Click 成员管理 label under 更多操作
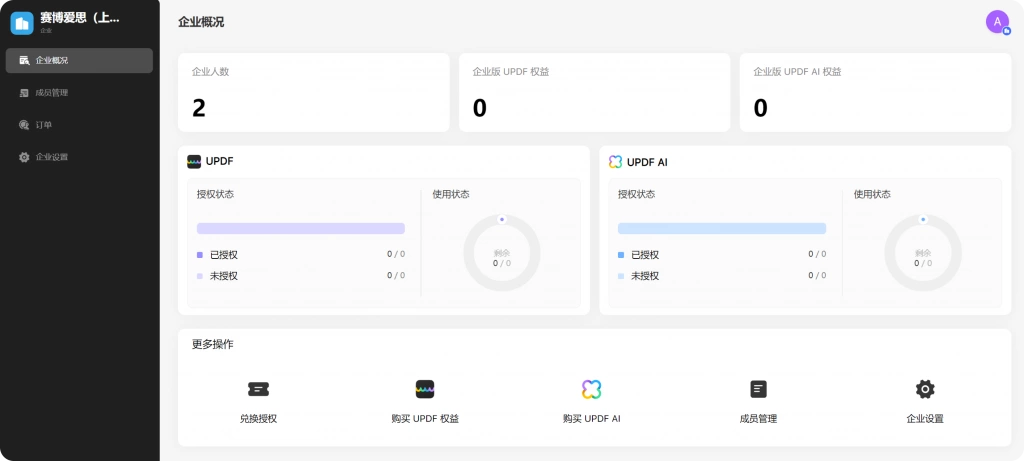This screenshot has width=1024, height=461. point(758,419)
